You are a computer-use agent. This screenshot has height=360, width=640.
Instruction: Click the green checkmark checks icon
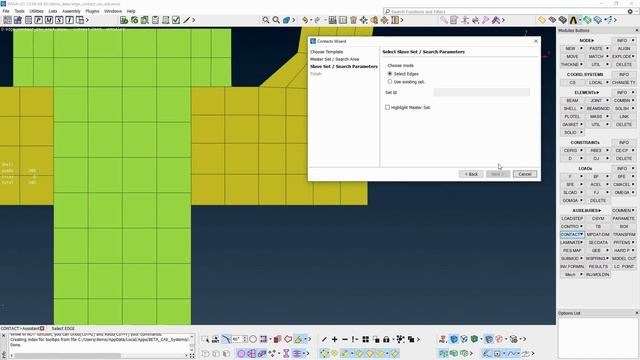pos(176,20)
